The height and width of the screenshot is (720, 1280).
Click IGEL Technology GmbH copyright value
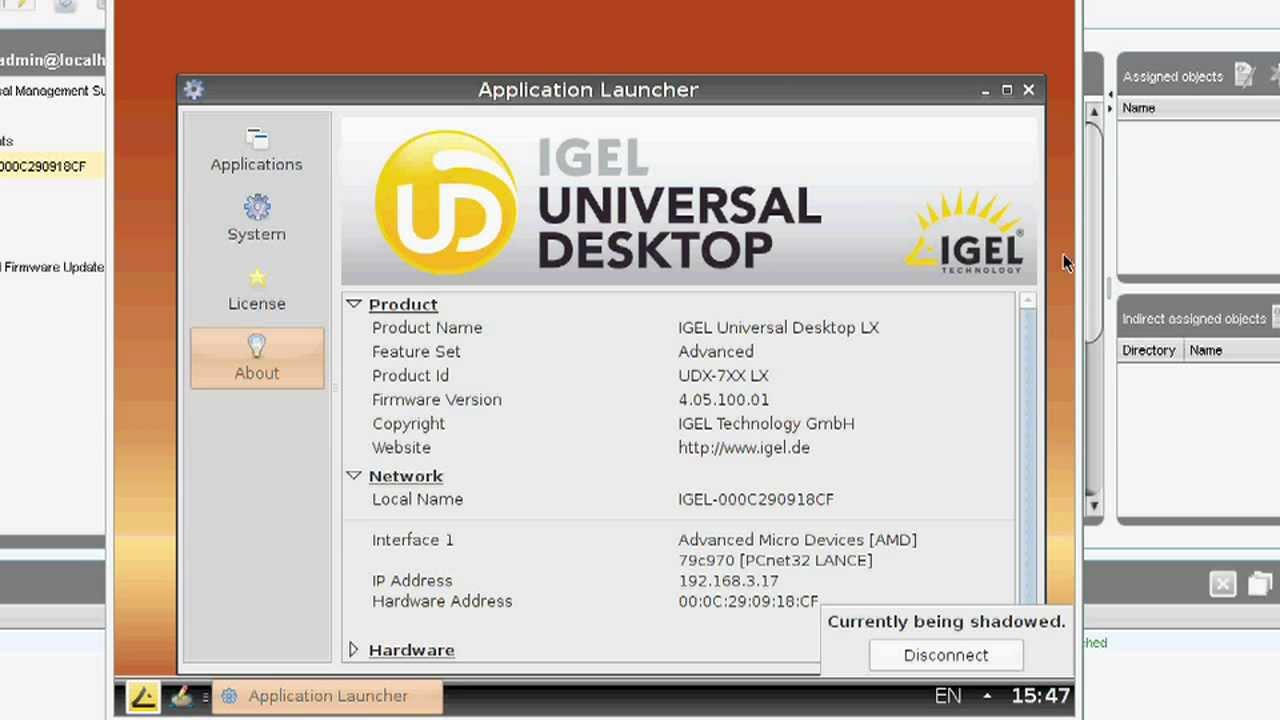coord(766,424)
